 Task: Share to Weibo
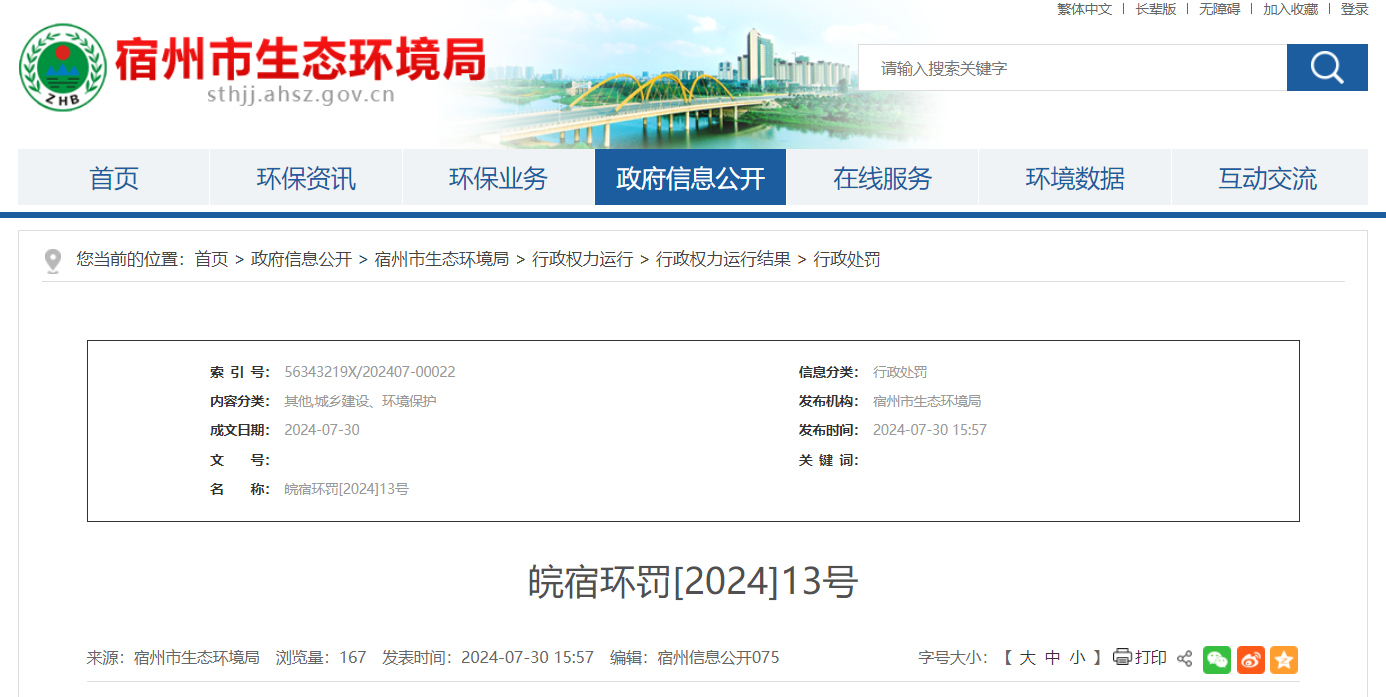pos(1251,659)
